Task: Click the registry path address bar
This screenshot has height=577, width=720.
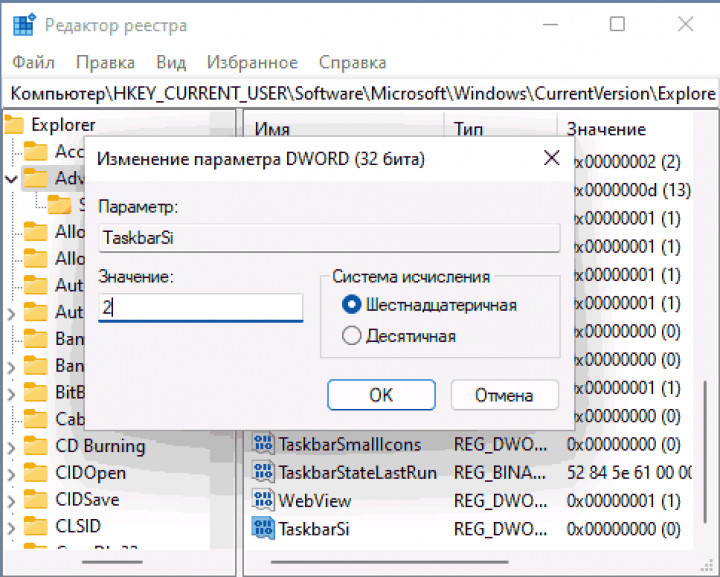Action: click(360, 94)
